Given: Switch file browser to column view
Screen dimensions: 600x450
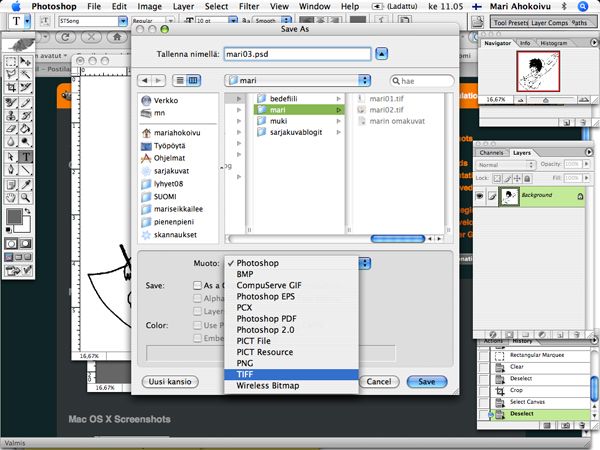Looking at the screenshot, I should [x=193, y=80].
